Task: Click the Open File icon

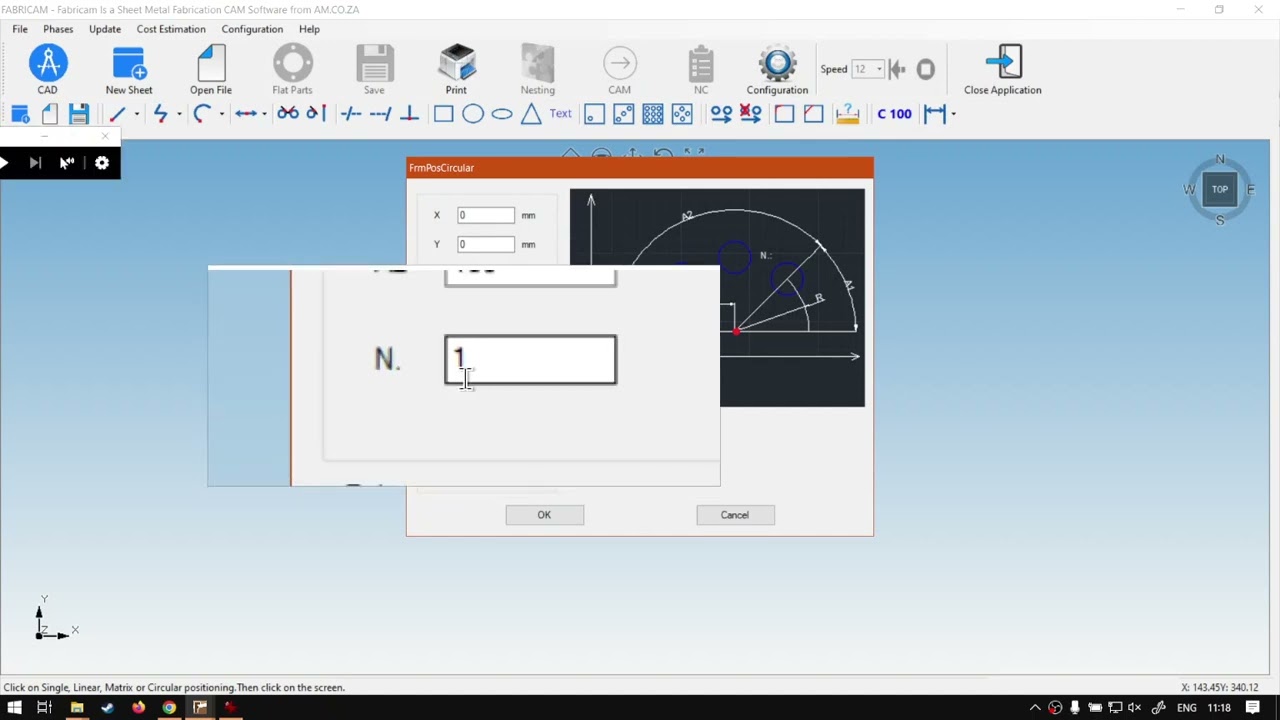Action: 211,64
